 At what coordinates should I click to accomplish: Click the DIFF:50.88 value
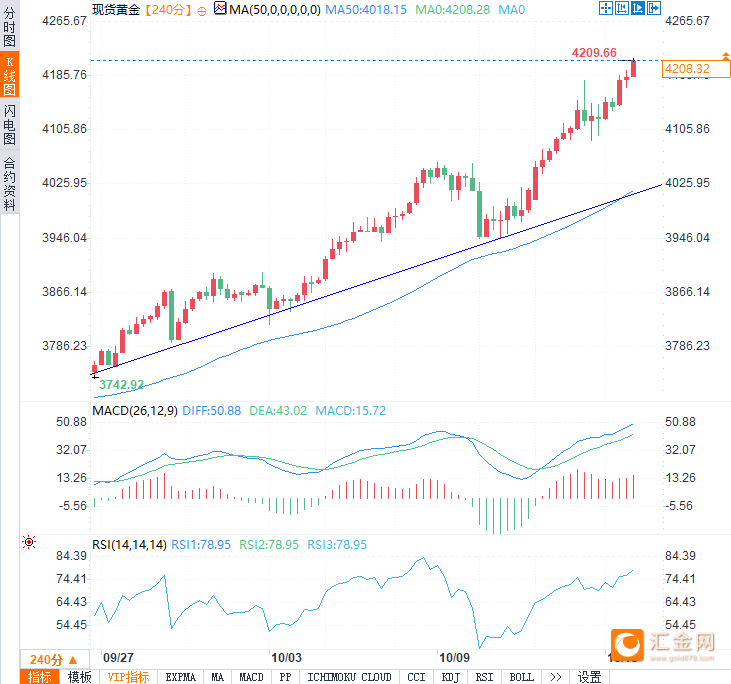212,411
